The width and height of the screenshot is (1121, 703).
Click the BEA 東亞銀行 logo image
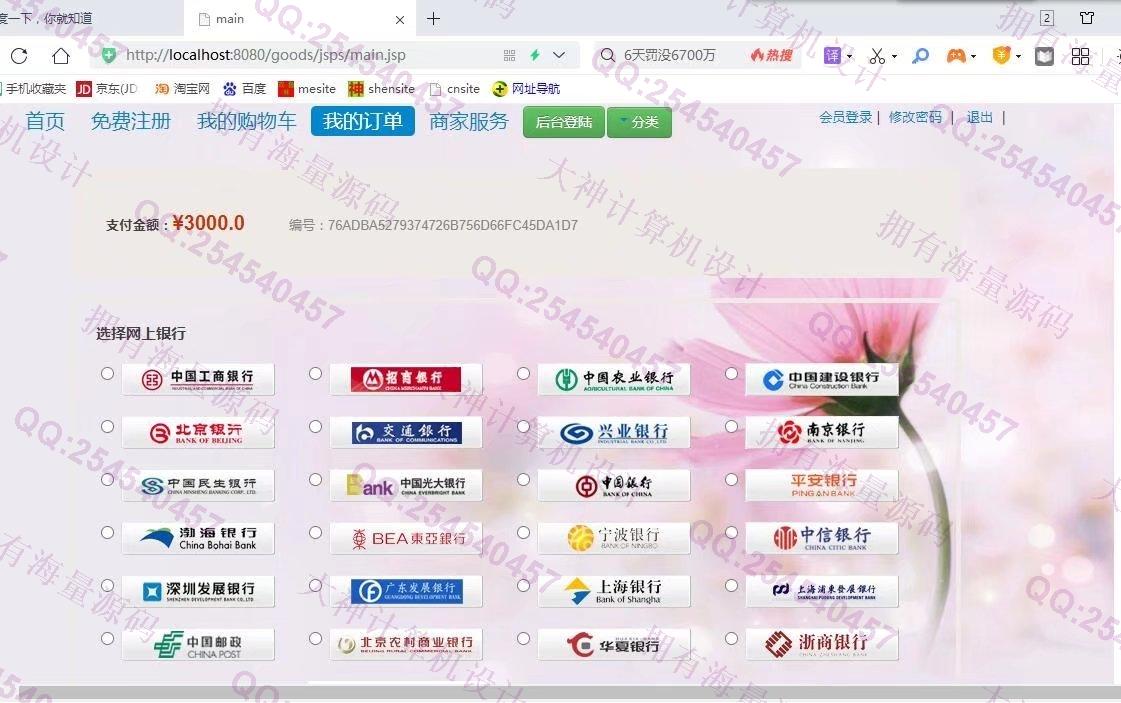click(x=406, y=539)
